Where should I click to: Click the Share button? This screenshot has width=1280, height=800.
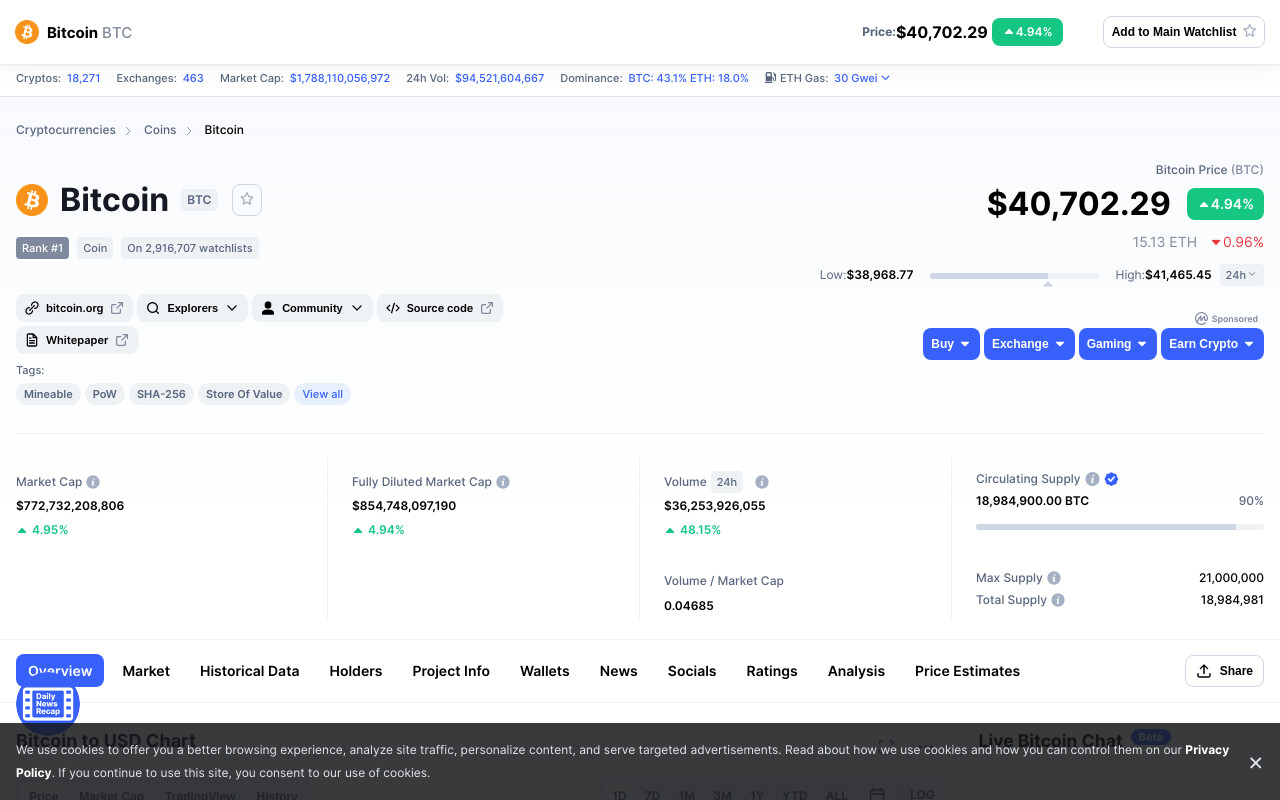(x=1224, y=671)
